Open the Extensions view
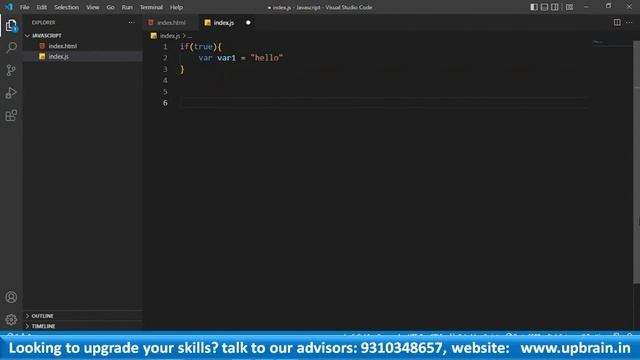640x360 pixels. tap(11, 116)
